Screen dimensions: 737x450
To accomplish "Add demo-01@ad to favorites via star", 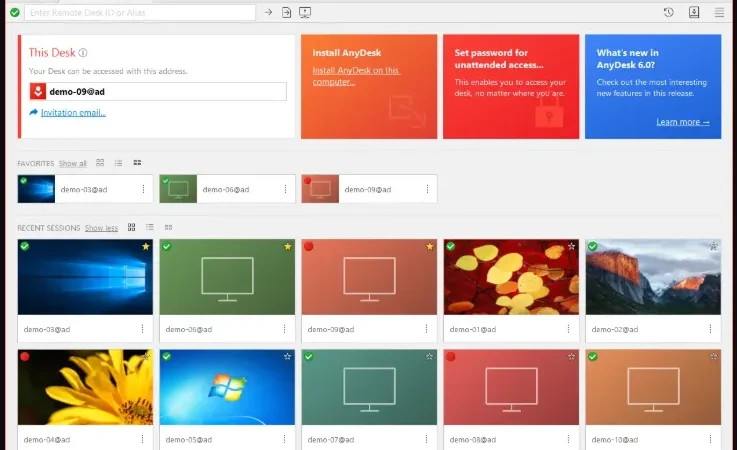I will point(572,246).
